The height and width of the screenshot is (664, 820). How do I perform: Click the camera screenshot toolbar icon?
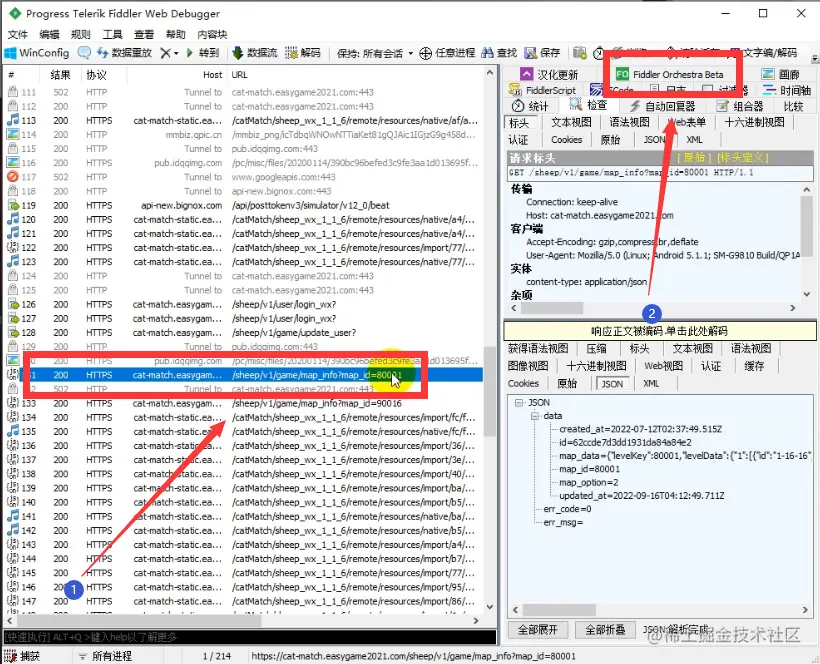coord(579,53)
